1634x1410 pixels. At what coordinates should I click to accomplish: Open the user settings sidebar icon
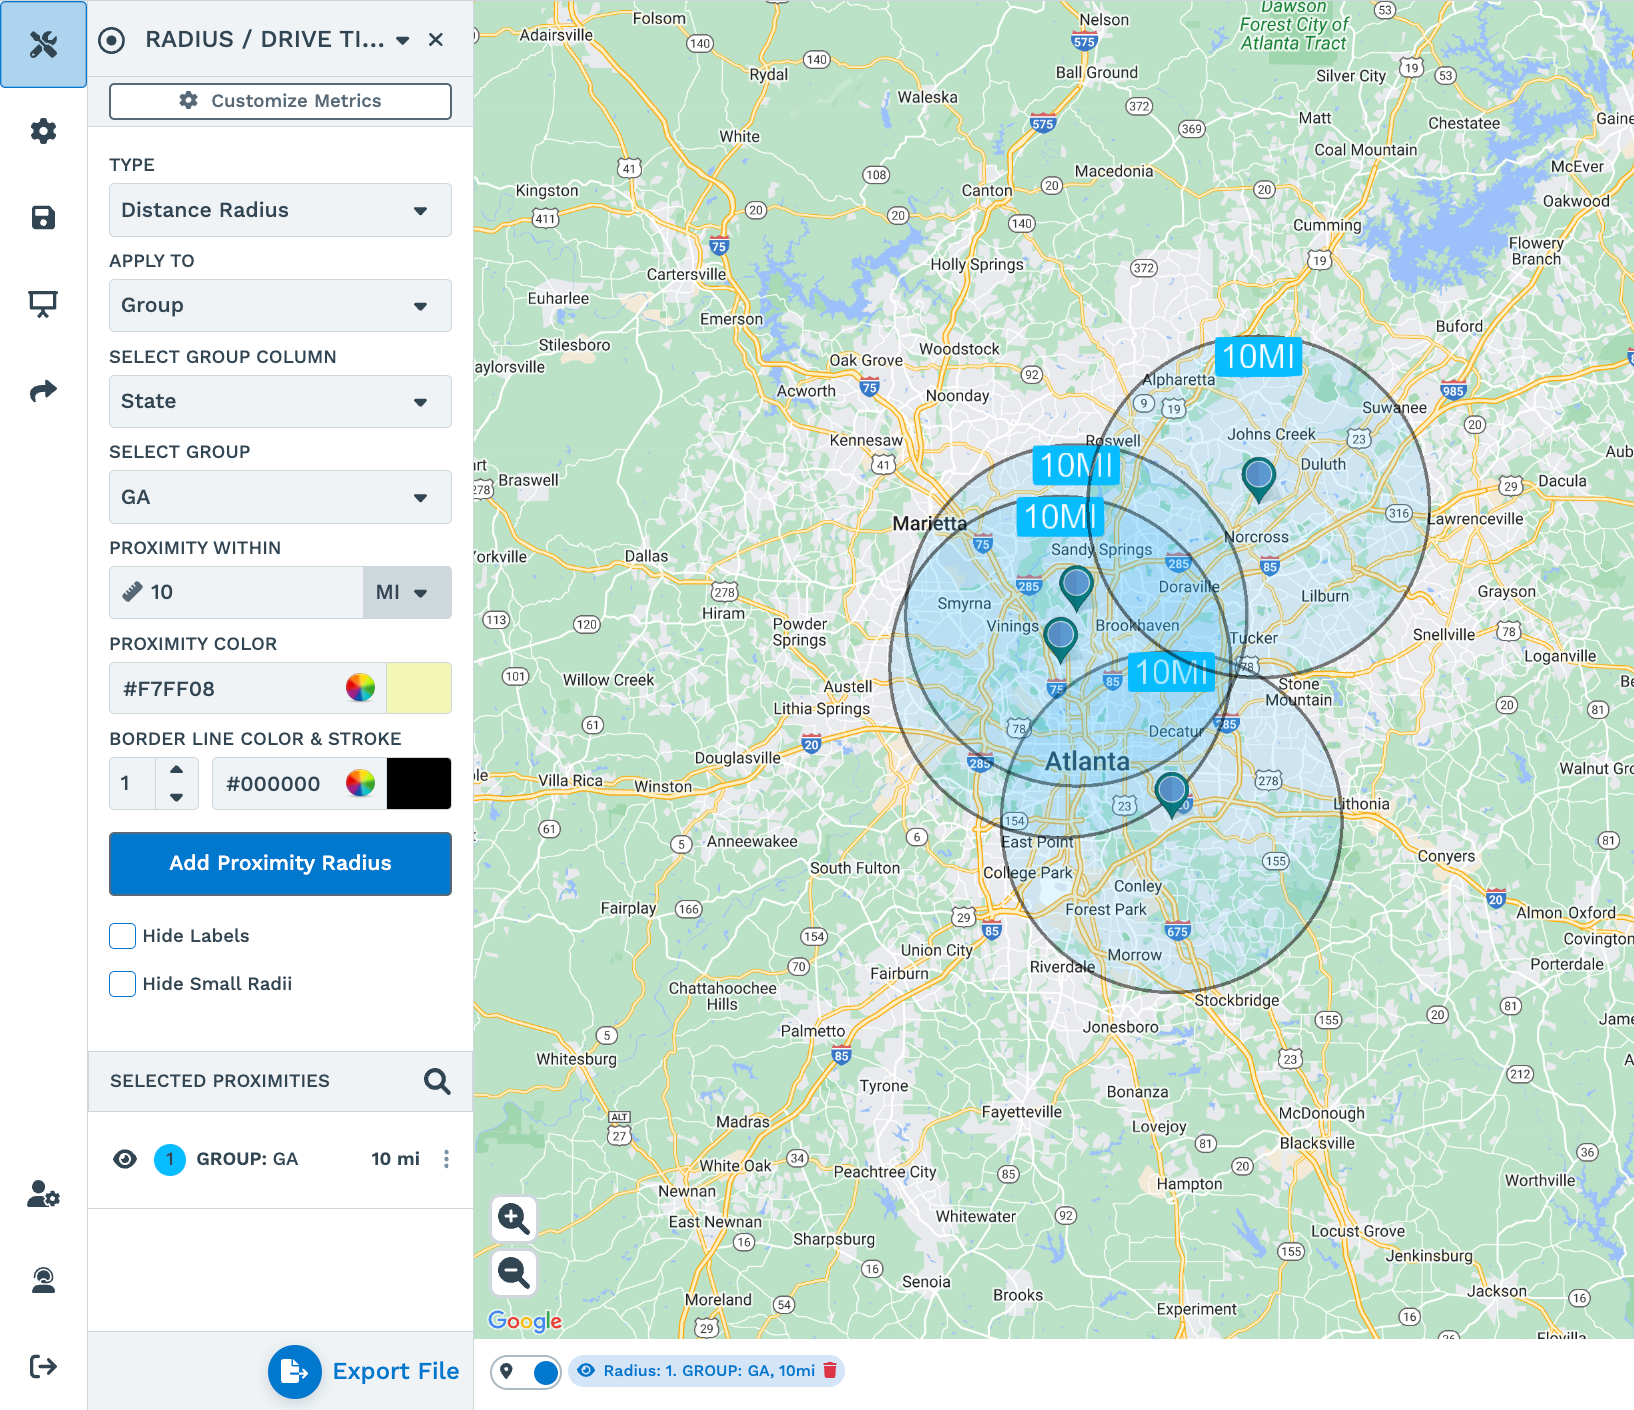[x=43, y=1193]
